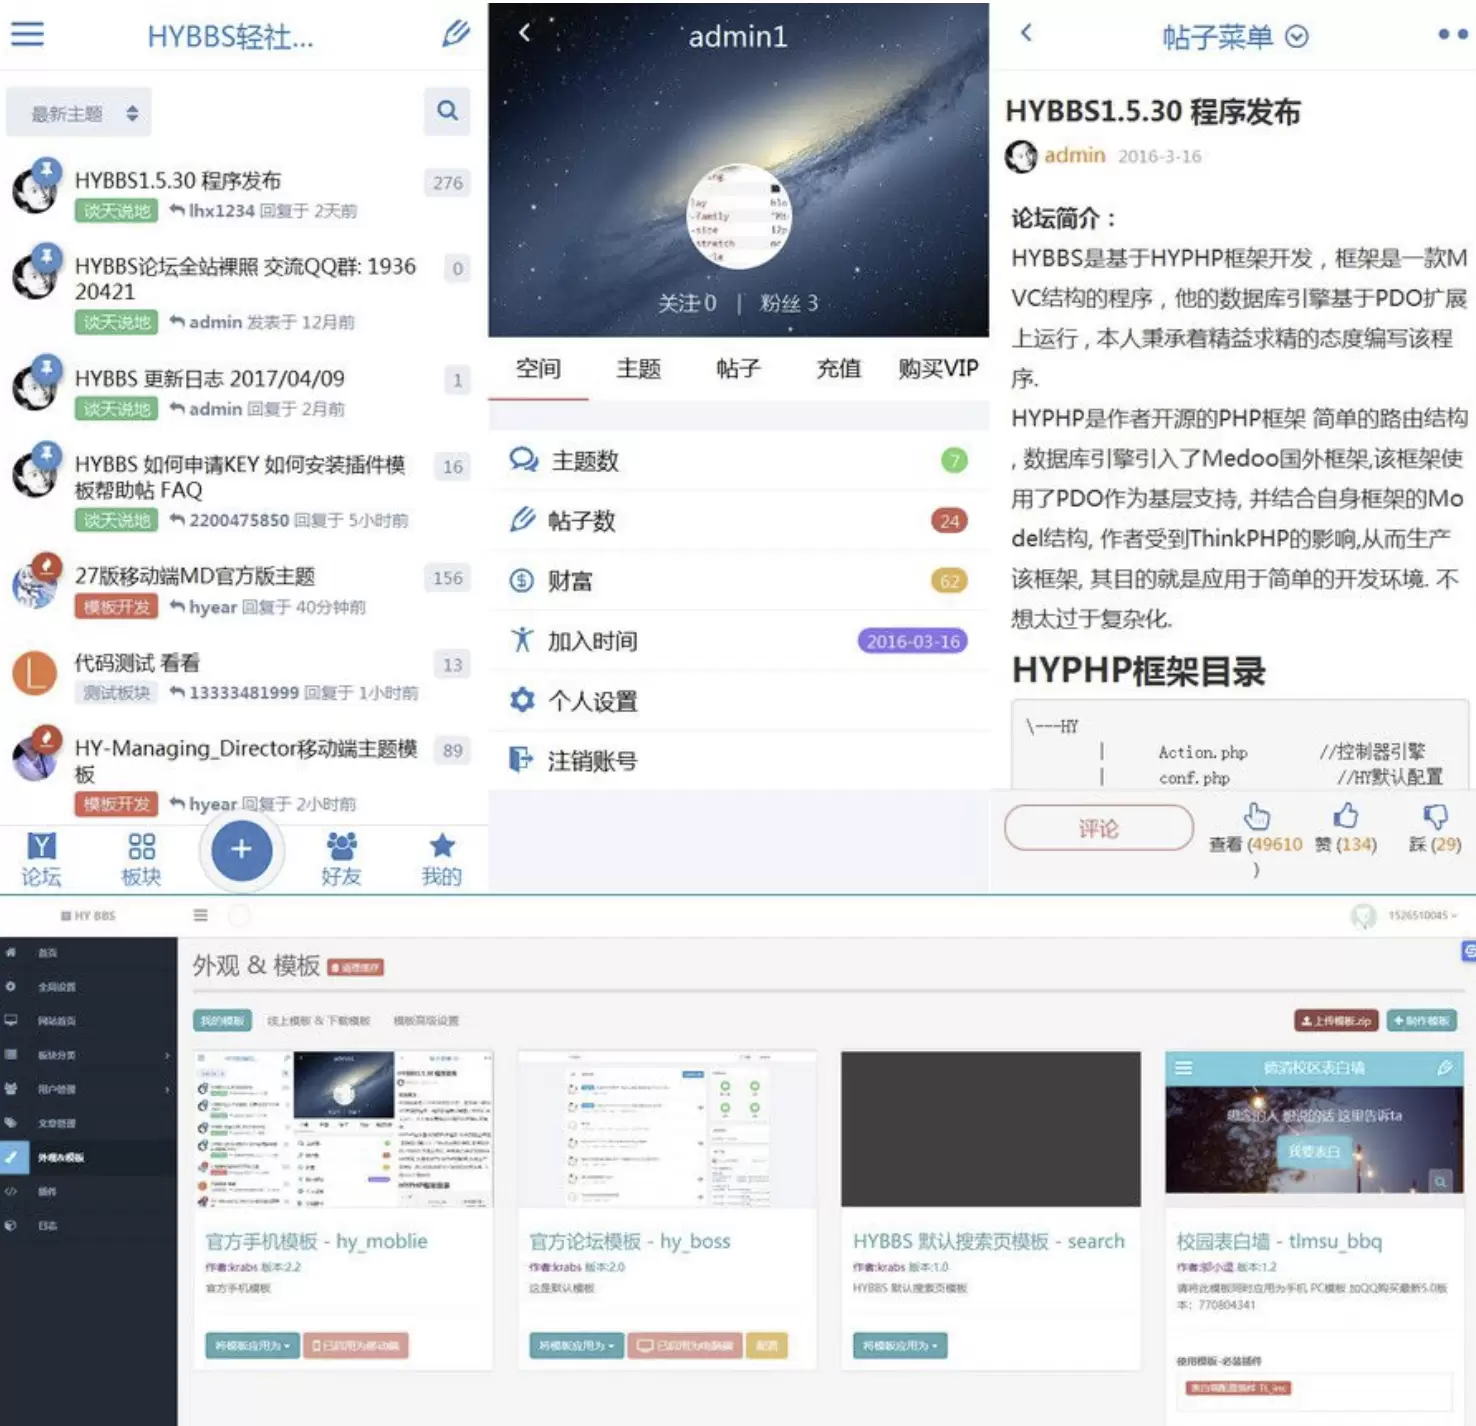The width and height of the screenshot is (1476, 1426).
Task: Click the 注销账号 logout icon
Action: click(x=521, y=760)
